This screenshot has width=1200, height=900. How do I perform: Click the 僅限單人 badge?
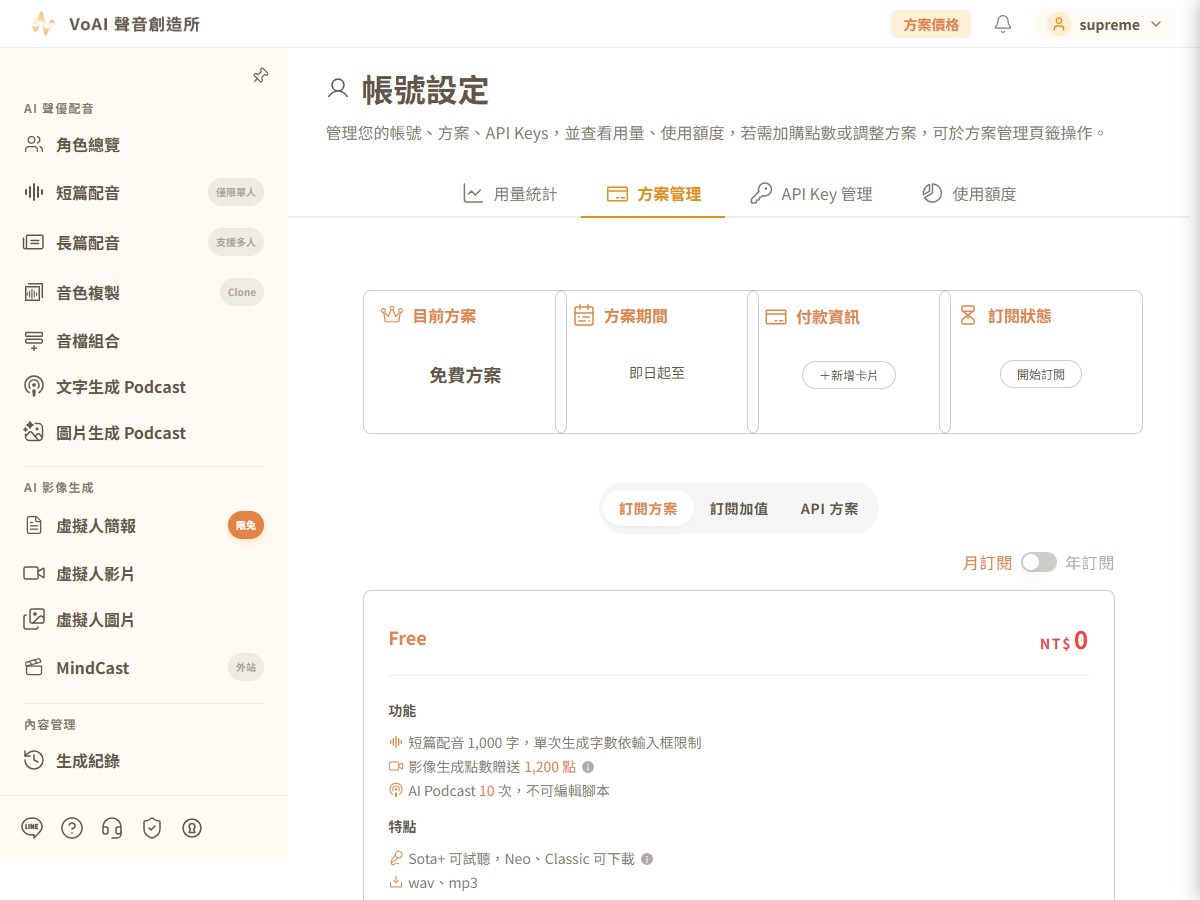pyautogui.click(x=236, y=192)
